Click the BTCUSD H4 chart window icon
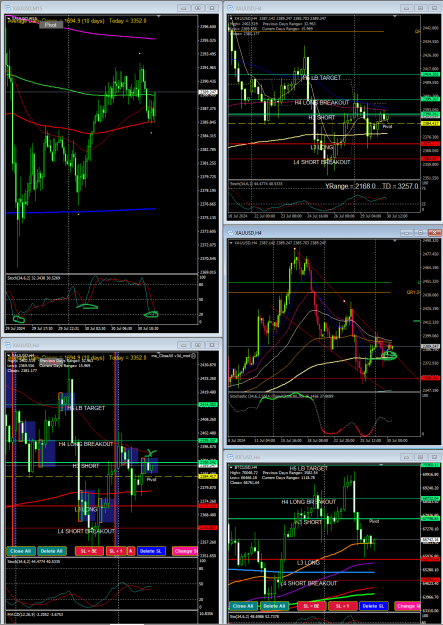Viewport: 443px width, 625px height. pos(231,458)
